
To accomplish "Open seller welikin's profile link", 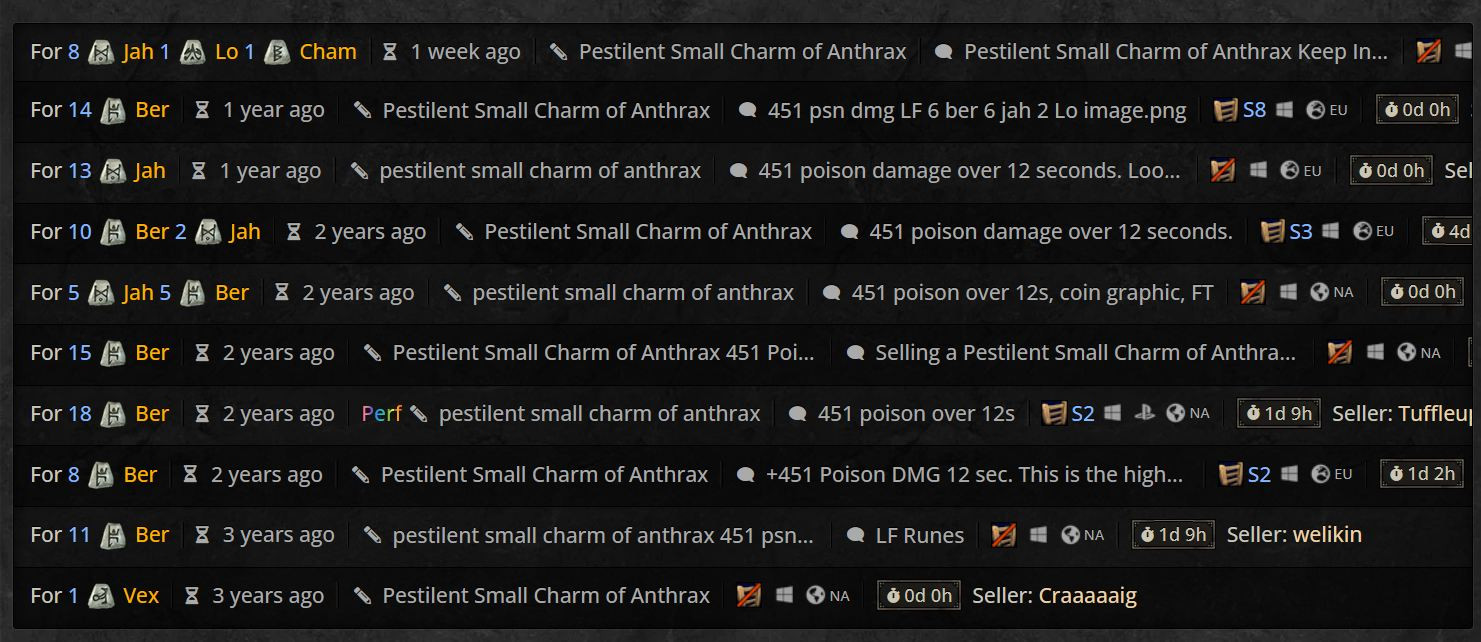I will (x=1326, y=535).
